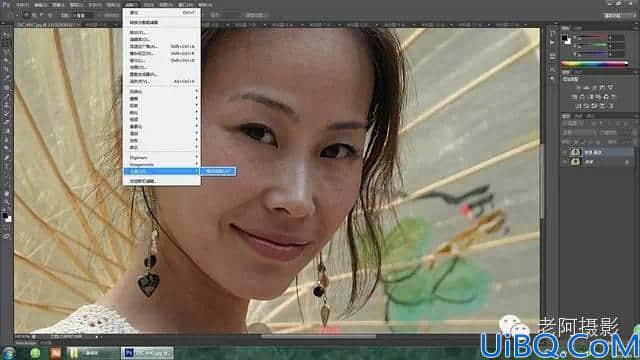Switch to the Photoshop taskbar button
The width and height of the screenshot is (640, 360).
pos(147,353)
